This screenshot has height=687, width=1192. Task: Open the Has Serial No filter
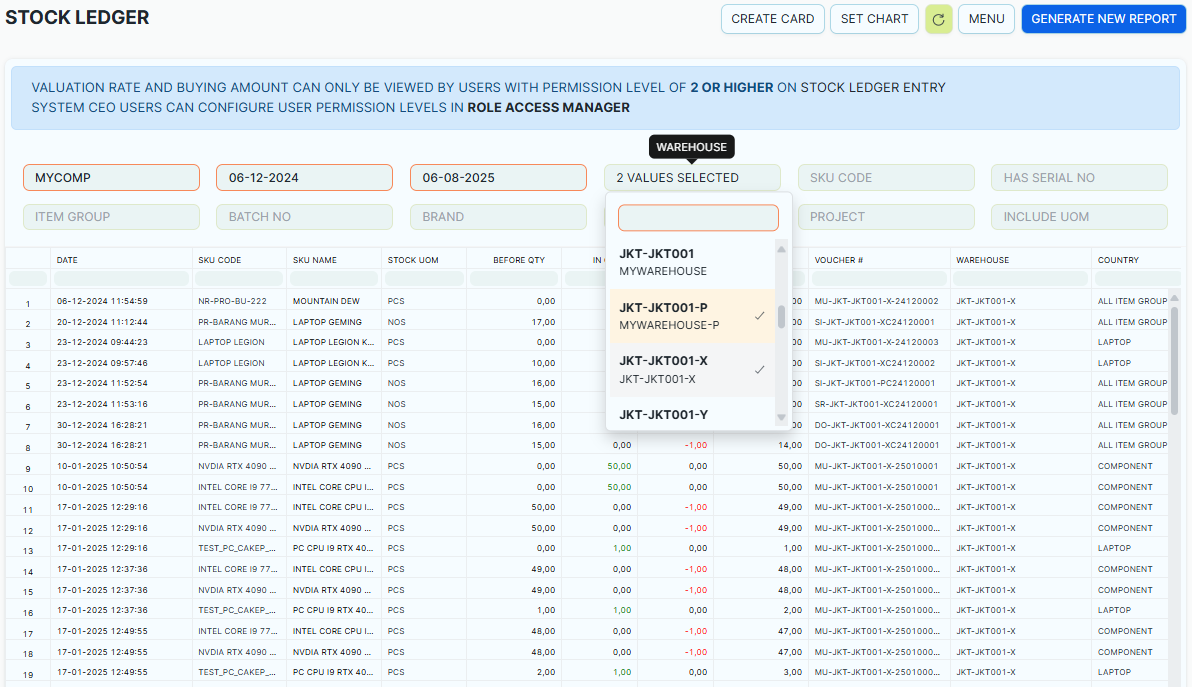point(1079,178)
